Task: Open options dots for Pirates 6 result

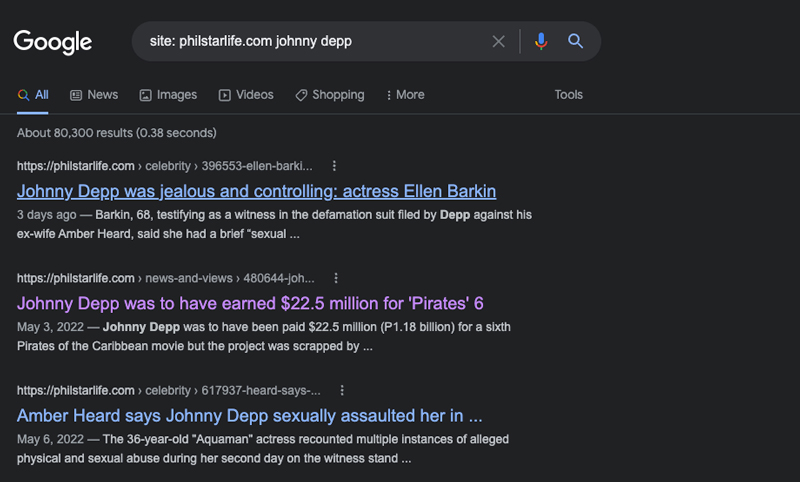Action: [x=336, y=278]
